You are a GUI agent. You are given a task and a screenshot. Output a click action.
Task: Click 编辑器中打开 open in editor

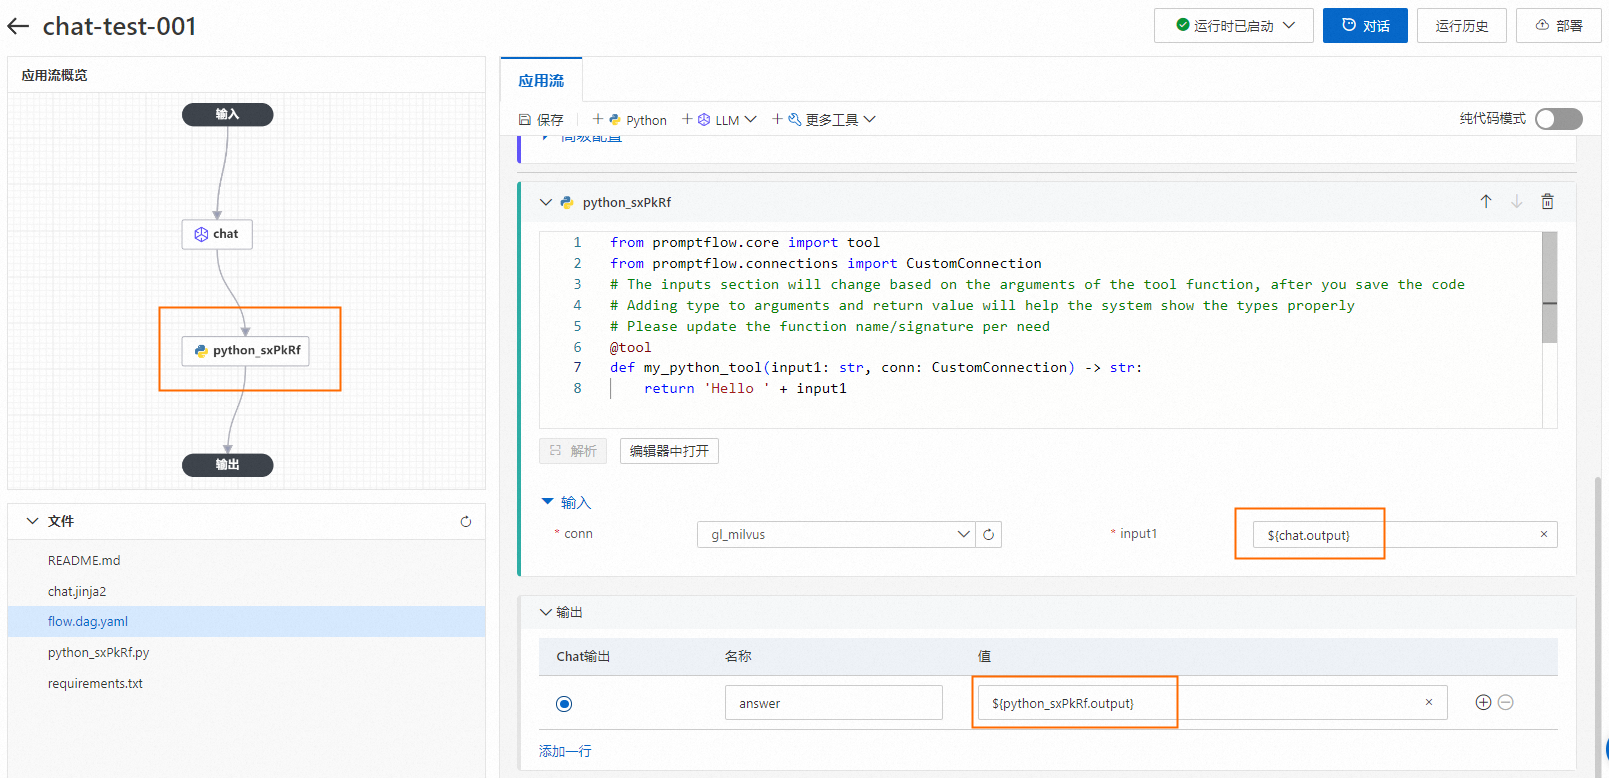669,451
